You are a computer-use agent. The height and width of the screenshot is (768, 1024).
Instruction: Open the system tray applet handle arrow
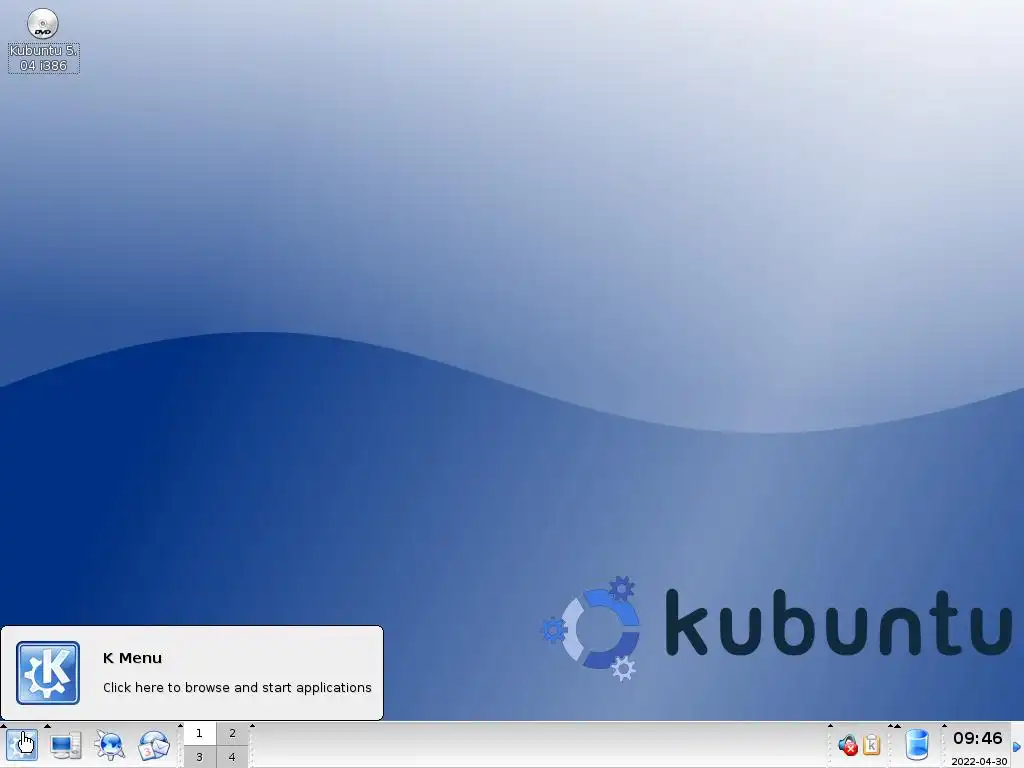point(831,726)
